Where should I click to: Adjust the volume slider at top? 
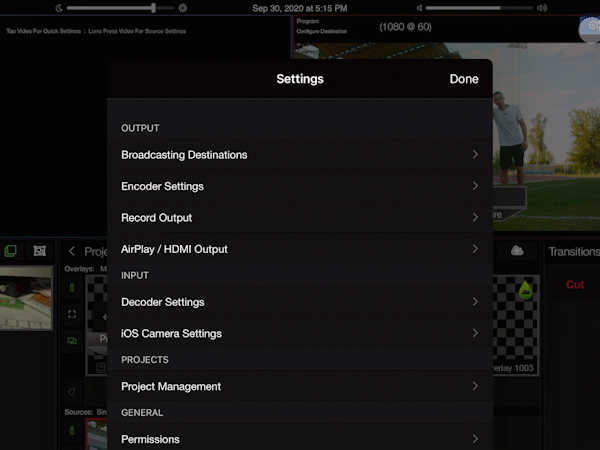point(475,8)
